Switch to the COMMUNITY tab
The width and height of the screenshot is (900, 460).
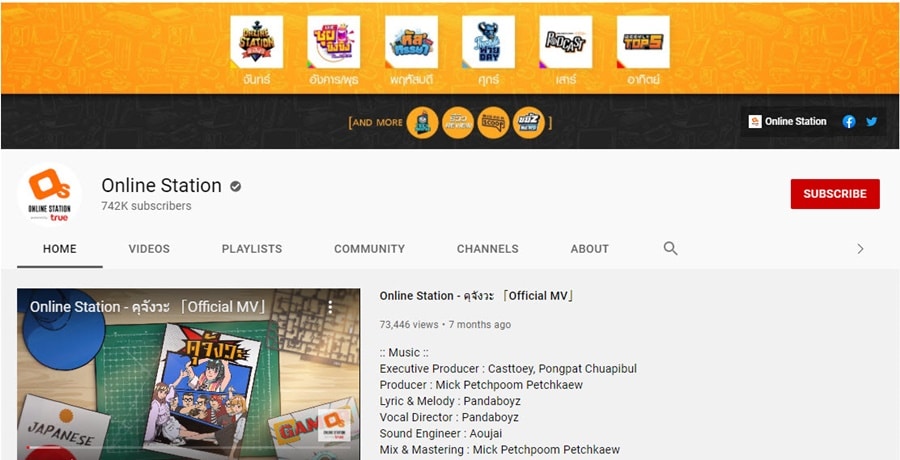(x=370, y=249)
